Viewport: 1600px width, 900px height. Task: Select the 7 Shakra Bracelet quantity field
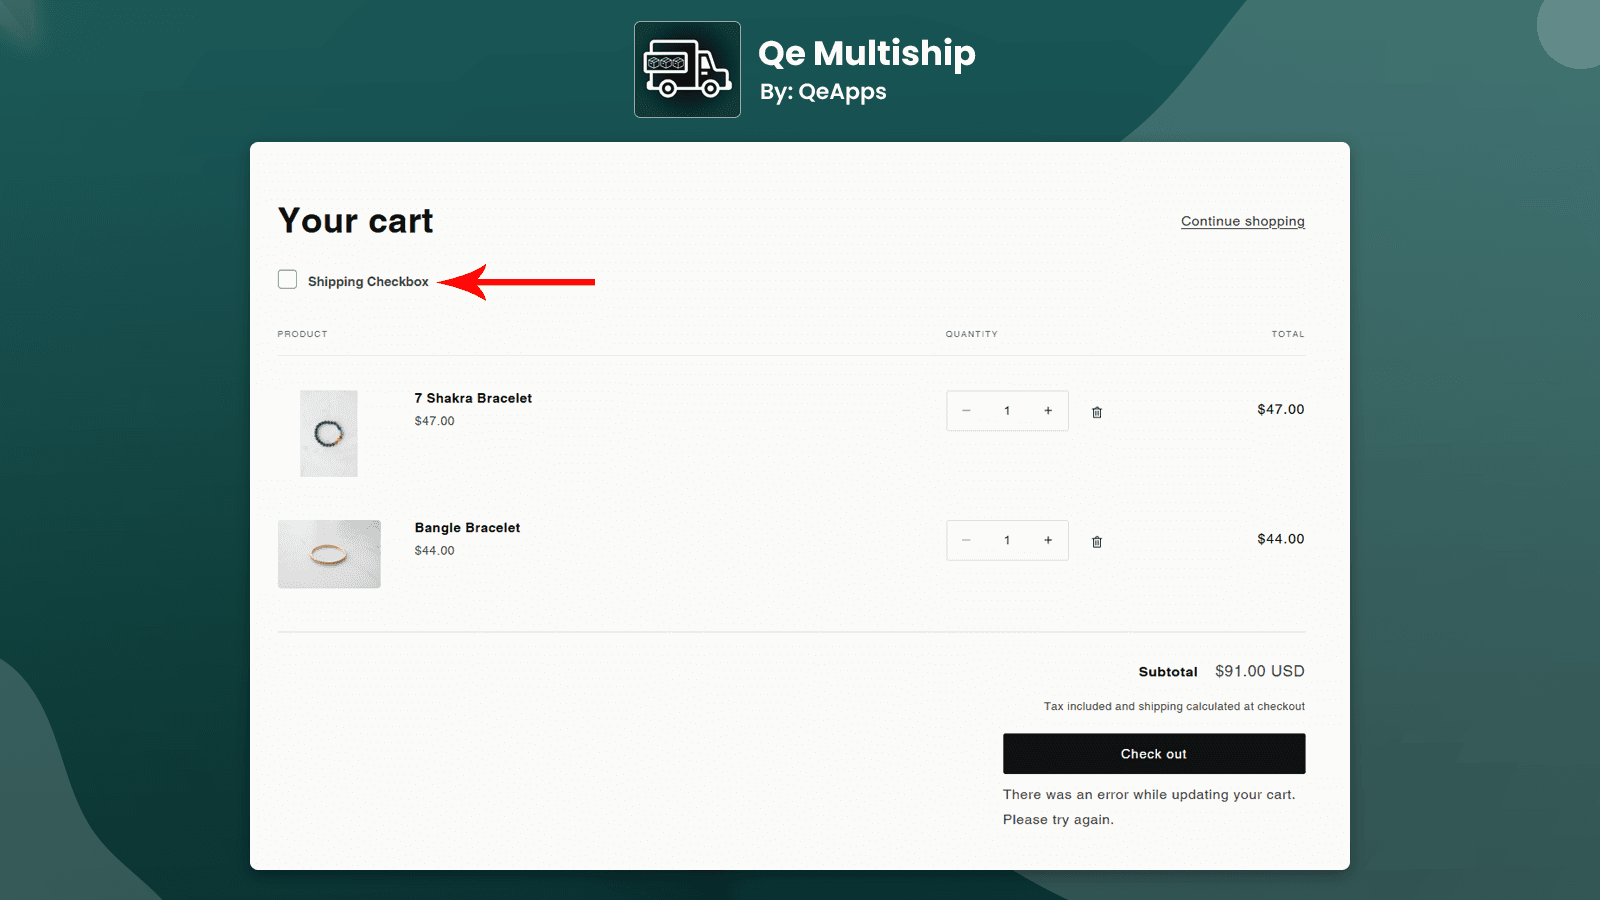(x=1007, y=410)
